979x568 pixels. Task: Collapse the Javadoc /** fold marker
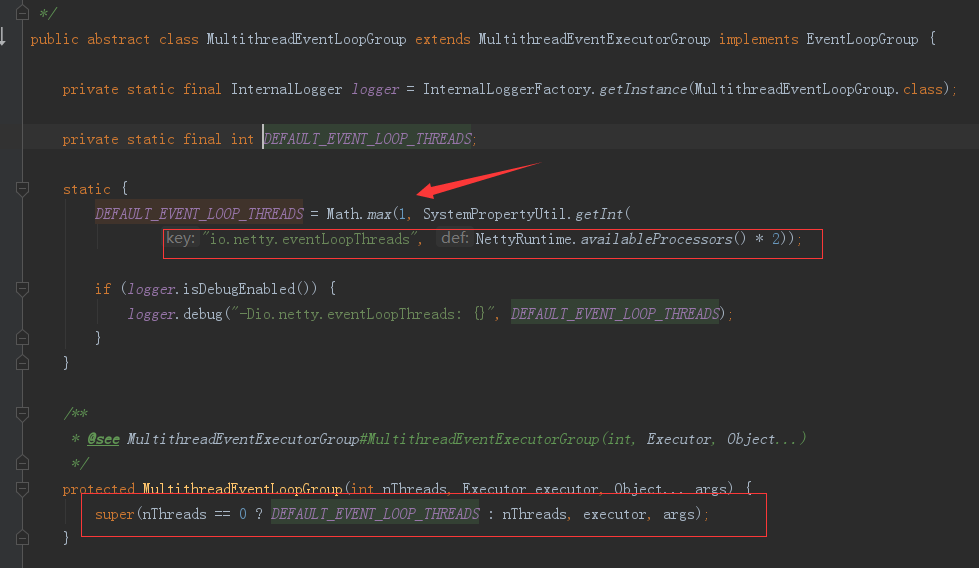[x=22, y=413]
